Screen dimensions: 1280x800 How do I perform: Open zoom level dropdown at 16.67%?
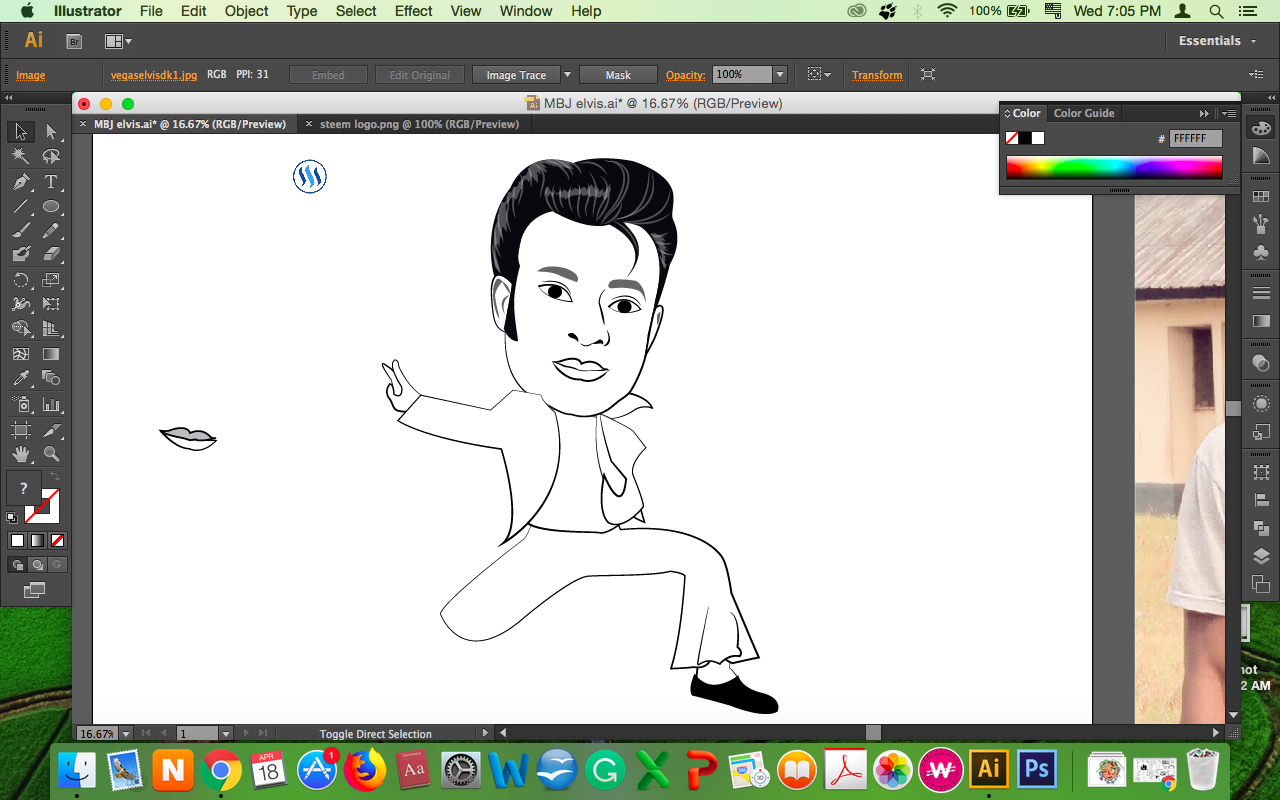pos(124,733)
